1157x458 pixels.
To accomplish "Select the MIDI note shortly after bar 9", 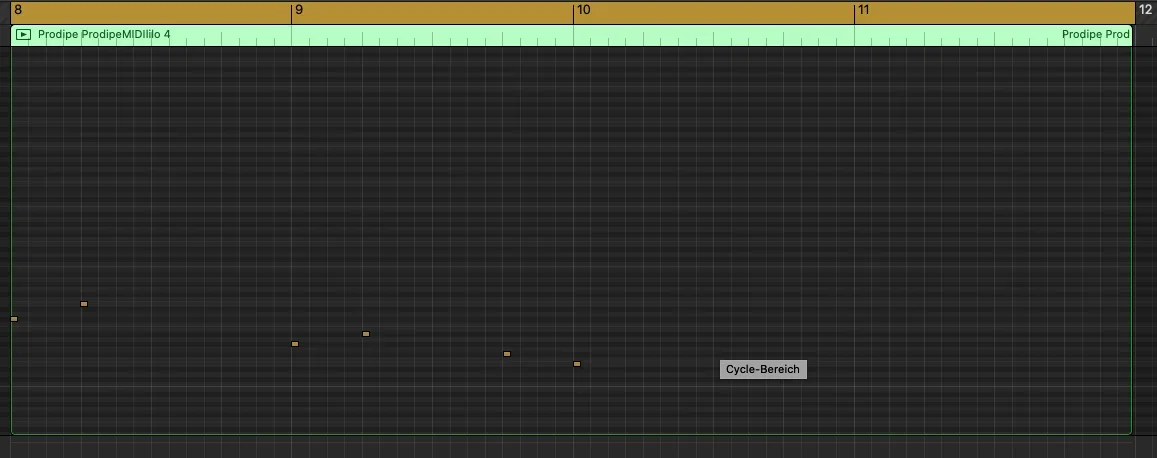I will point(366,334).
